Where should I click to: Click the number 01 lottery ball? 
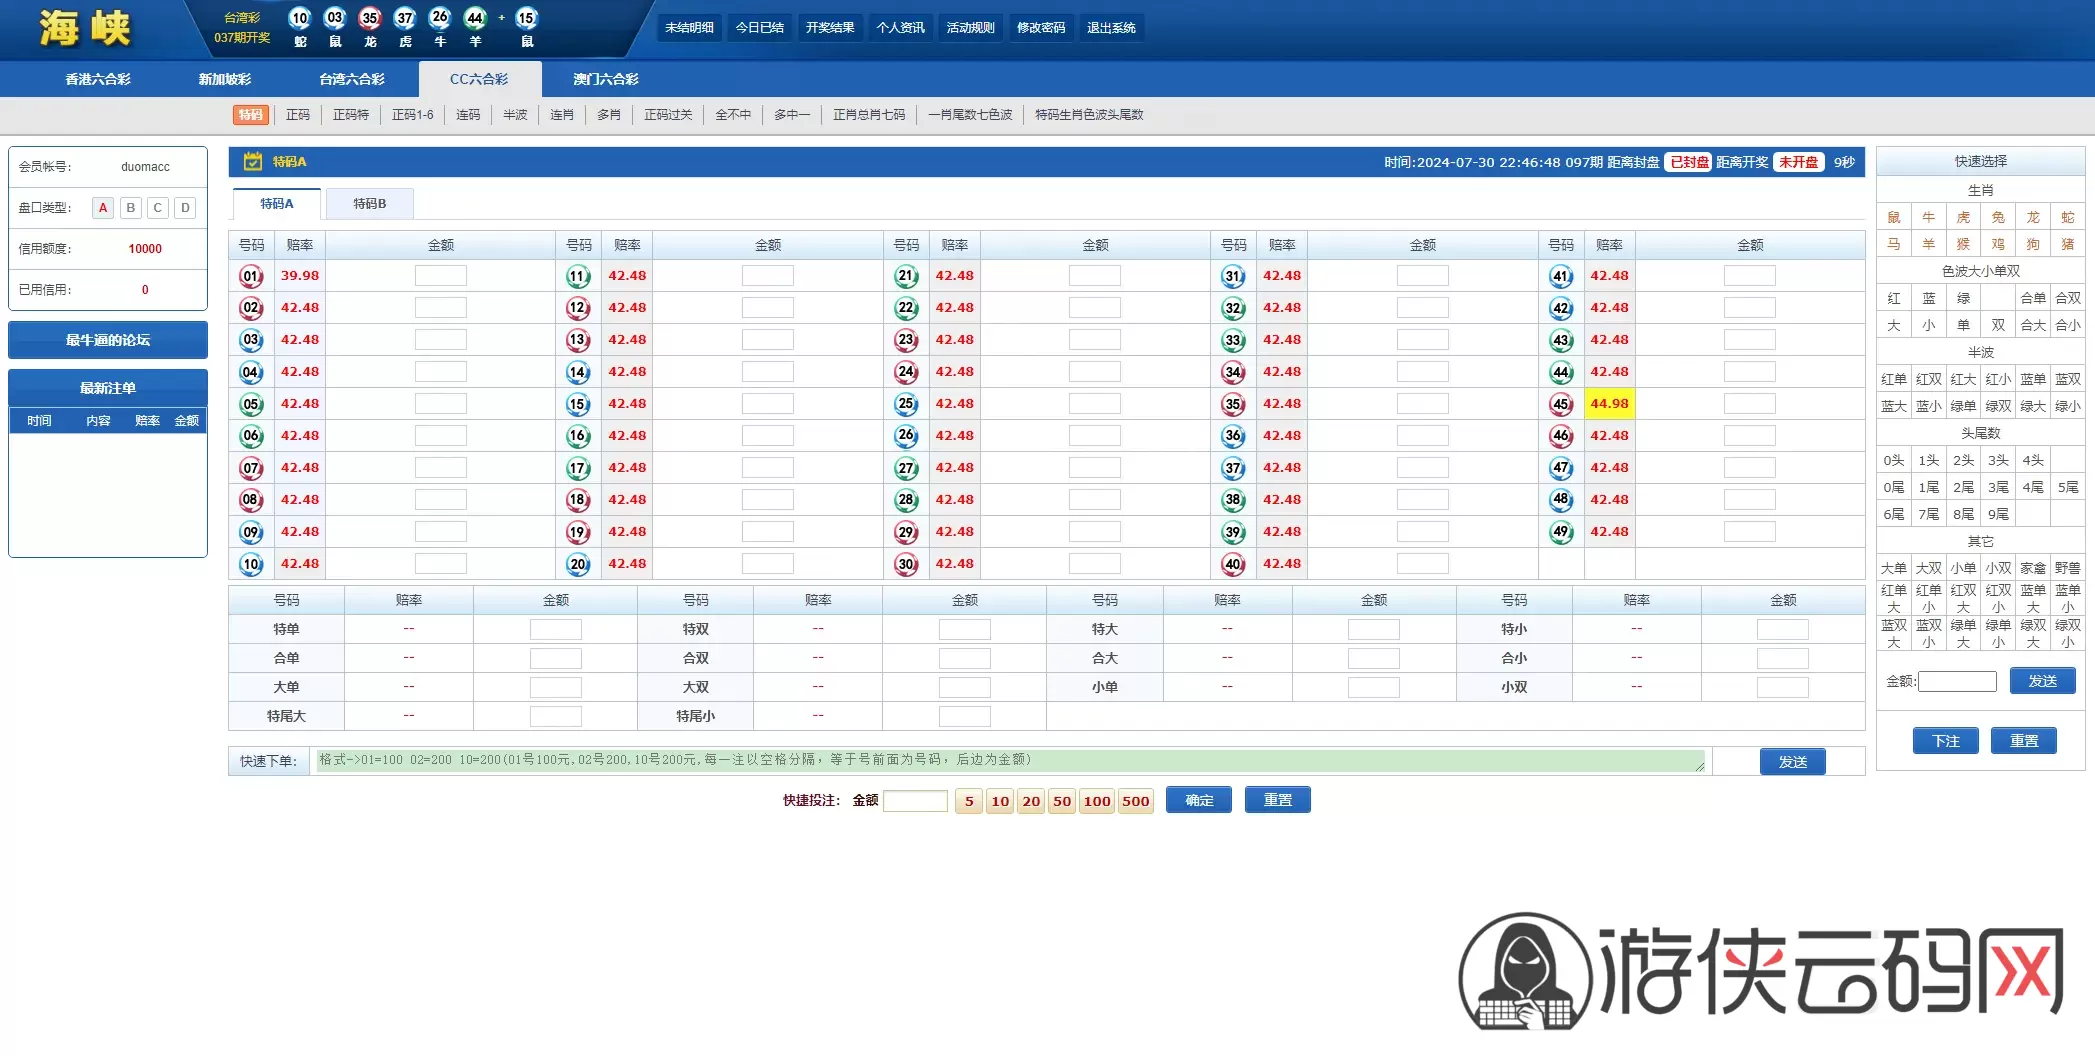click(x=251, y=276)
